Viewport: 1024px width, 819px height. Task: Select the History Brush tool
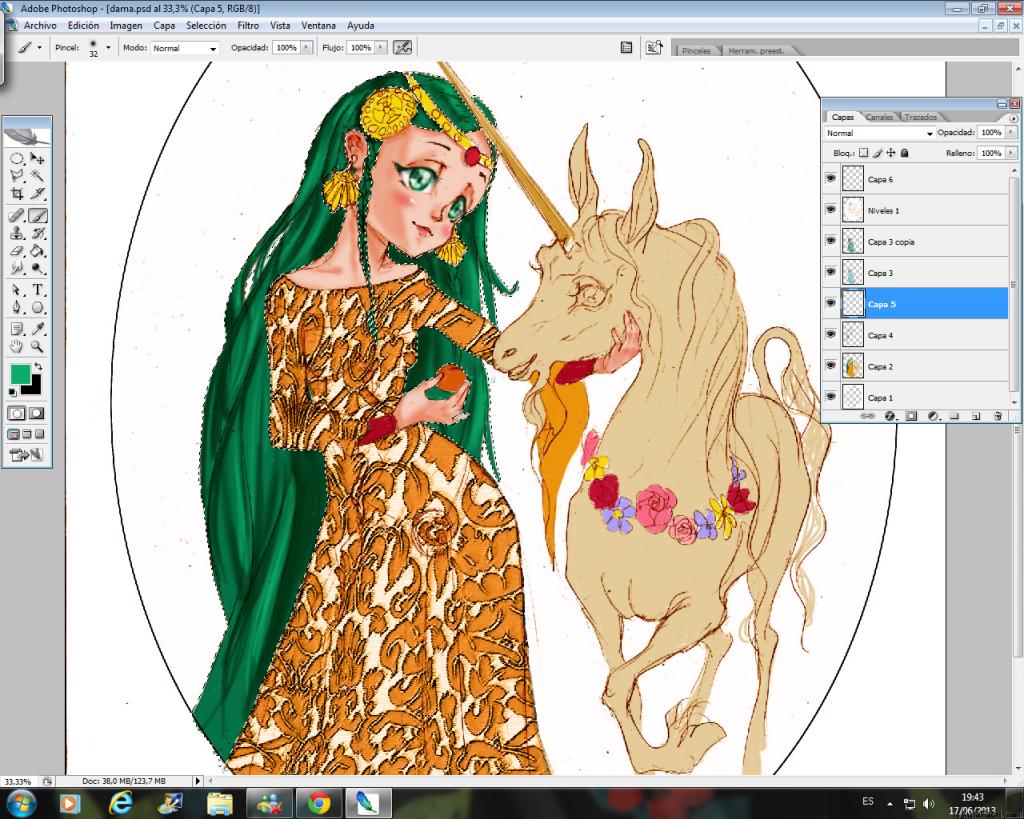click(37, 233)
